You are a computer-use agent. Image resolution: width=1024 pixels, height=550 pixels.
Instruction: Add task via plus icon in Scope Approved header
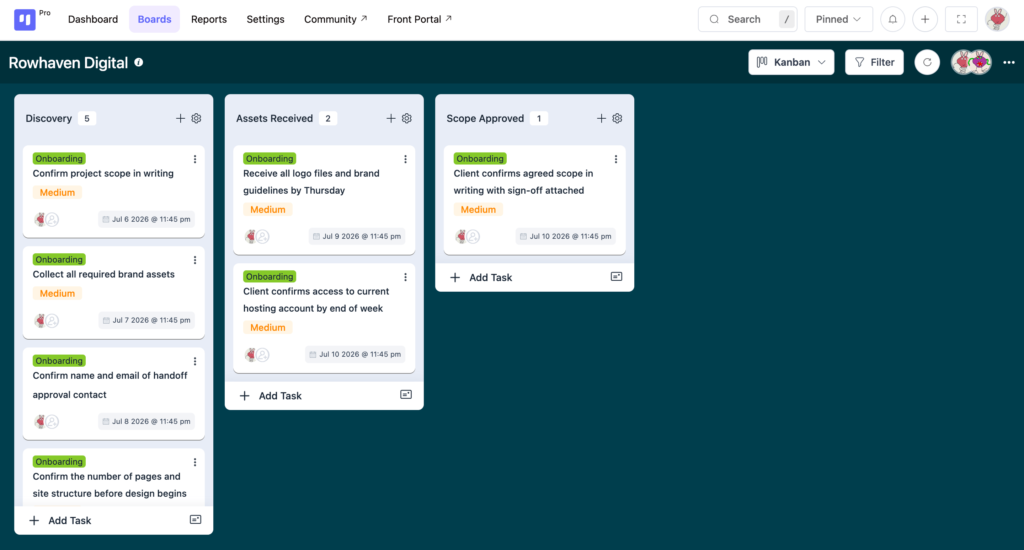[601, 118]
